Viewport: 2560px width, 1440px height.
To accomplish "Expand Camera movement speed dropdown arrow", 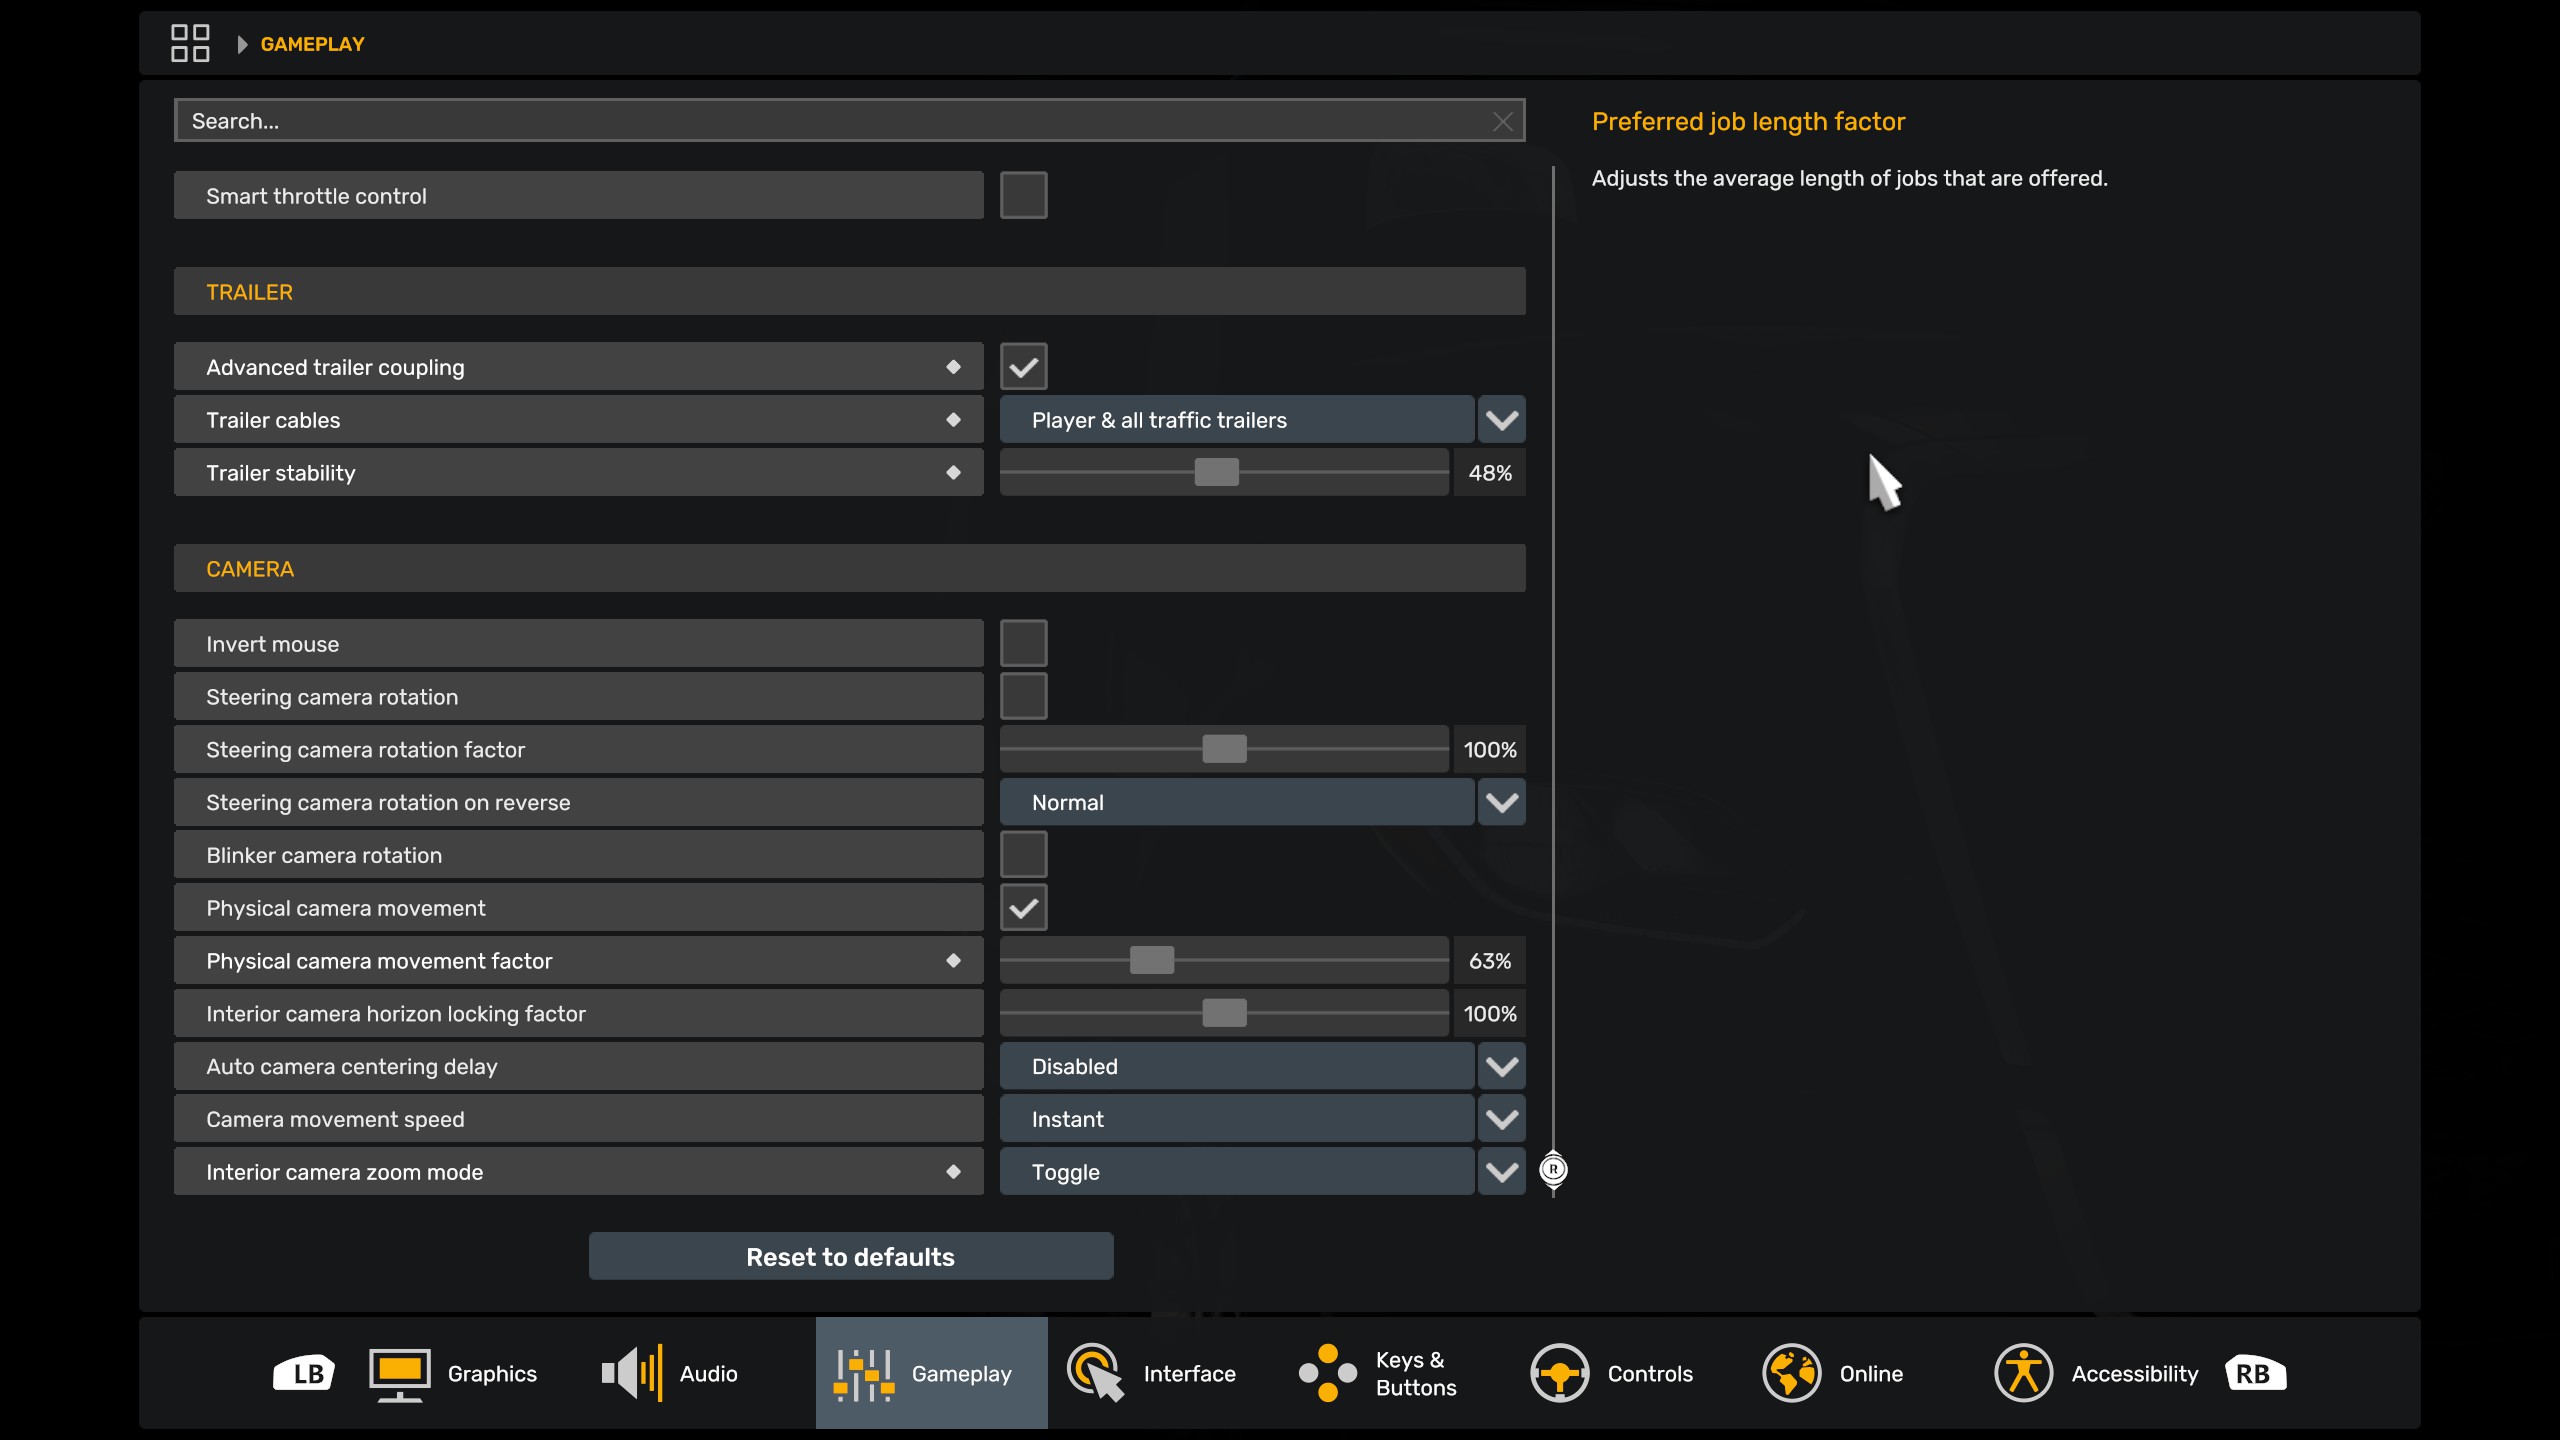I will (1502, 1119).
